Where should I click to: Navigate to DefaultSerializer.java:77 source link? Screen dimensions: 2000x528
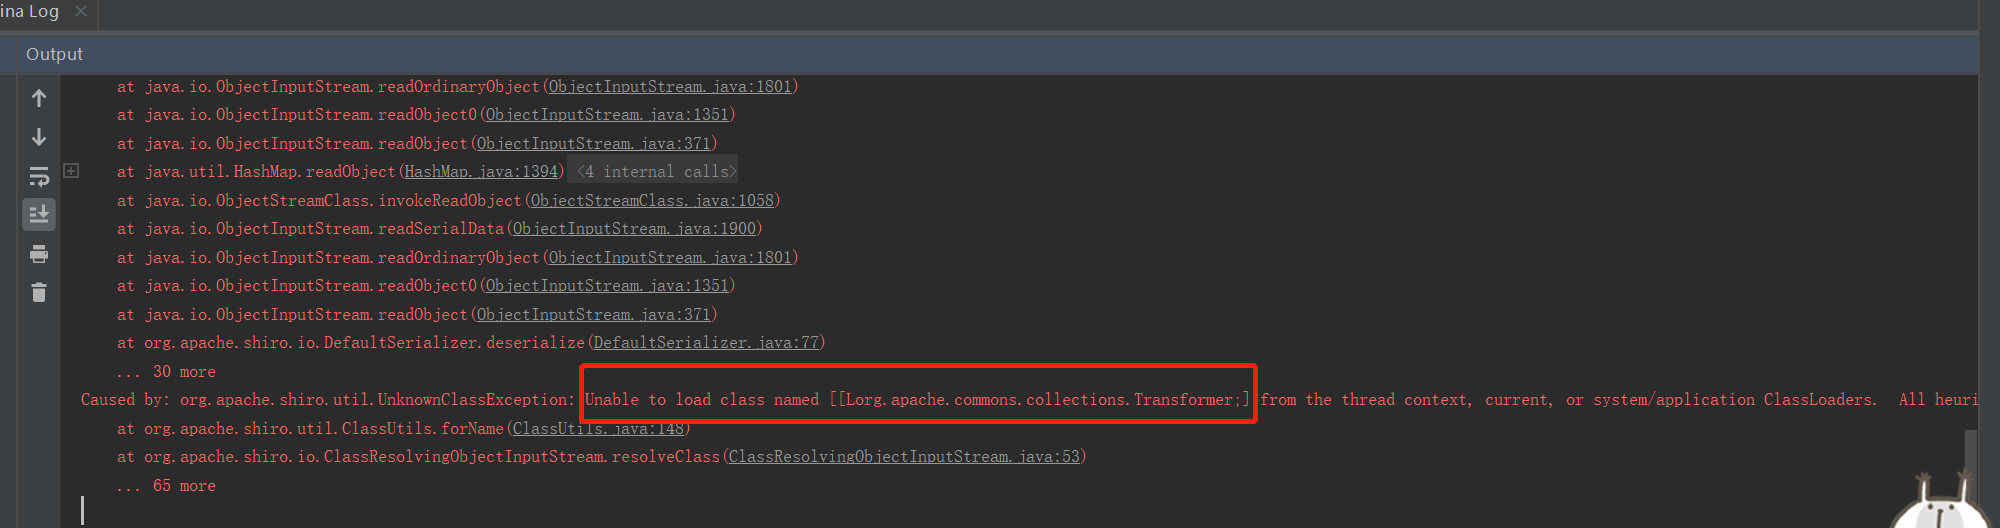[x=706, y=343]
